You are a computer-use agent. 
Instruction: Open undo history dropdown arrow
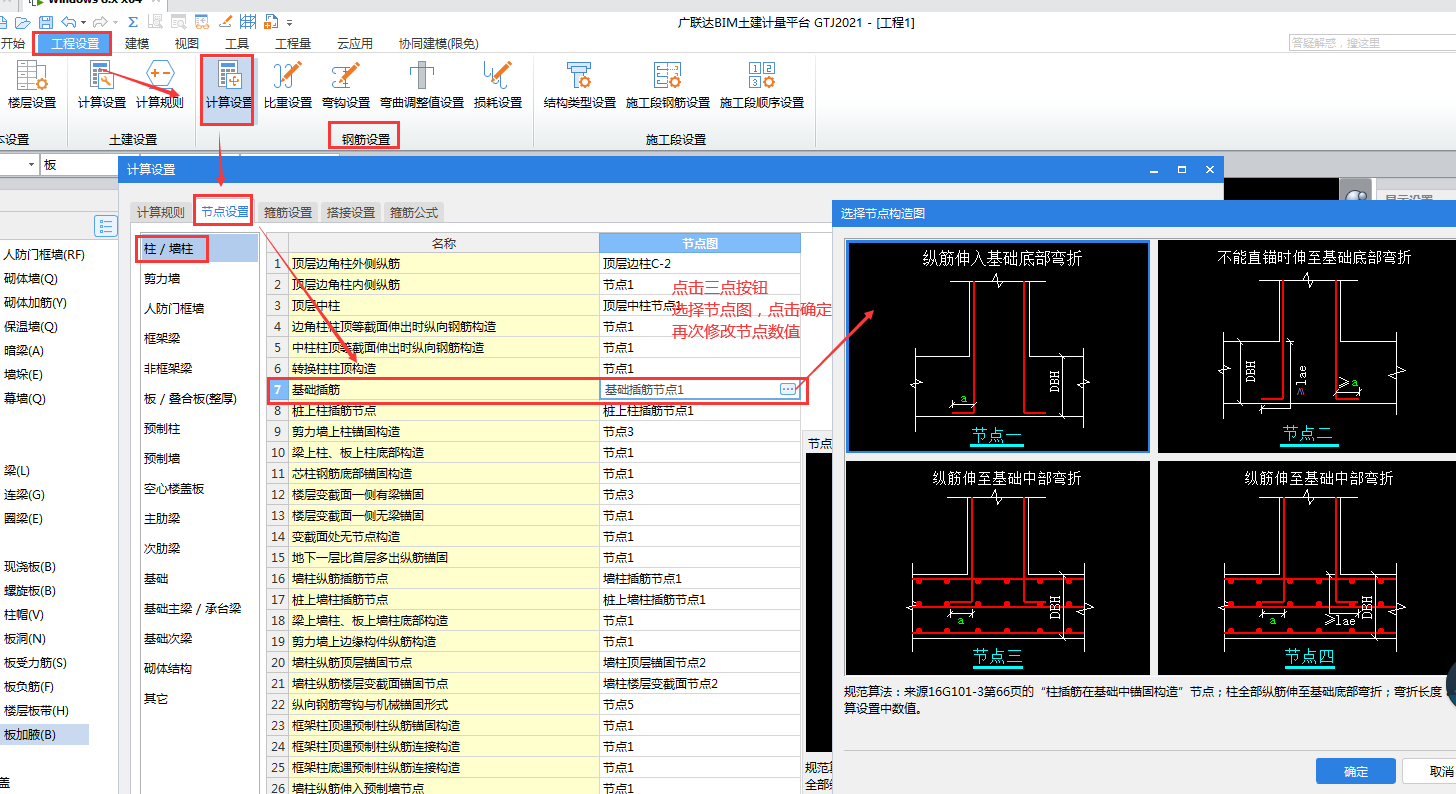(82, 22)
